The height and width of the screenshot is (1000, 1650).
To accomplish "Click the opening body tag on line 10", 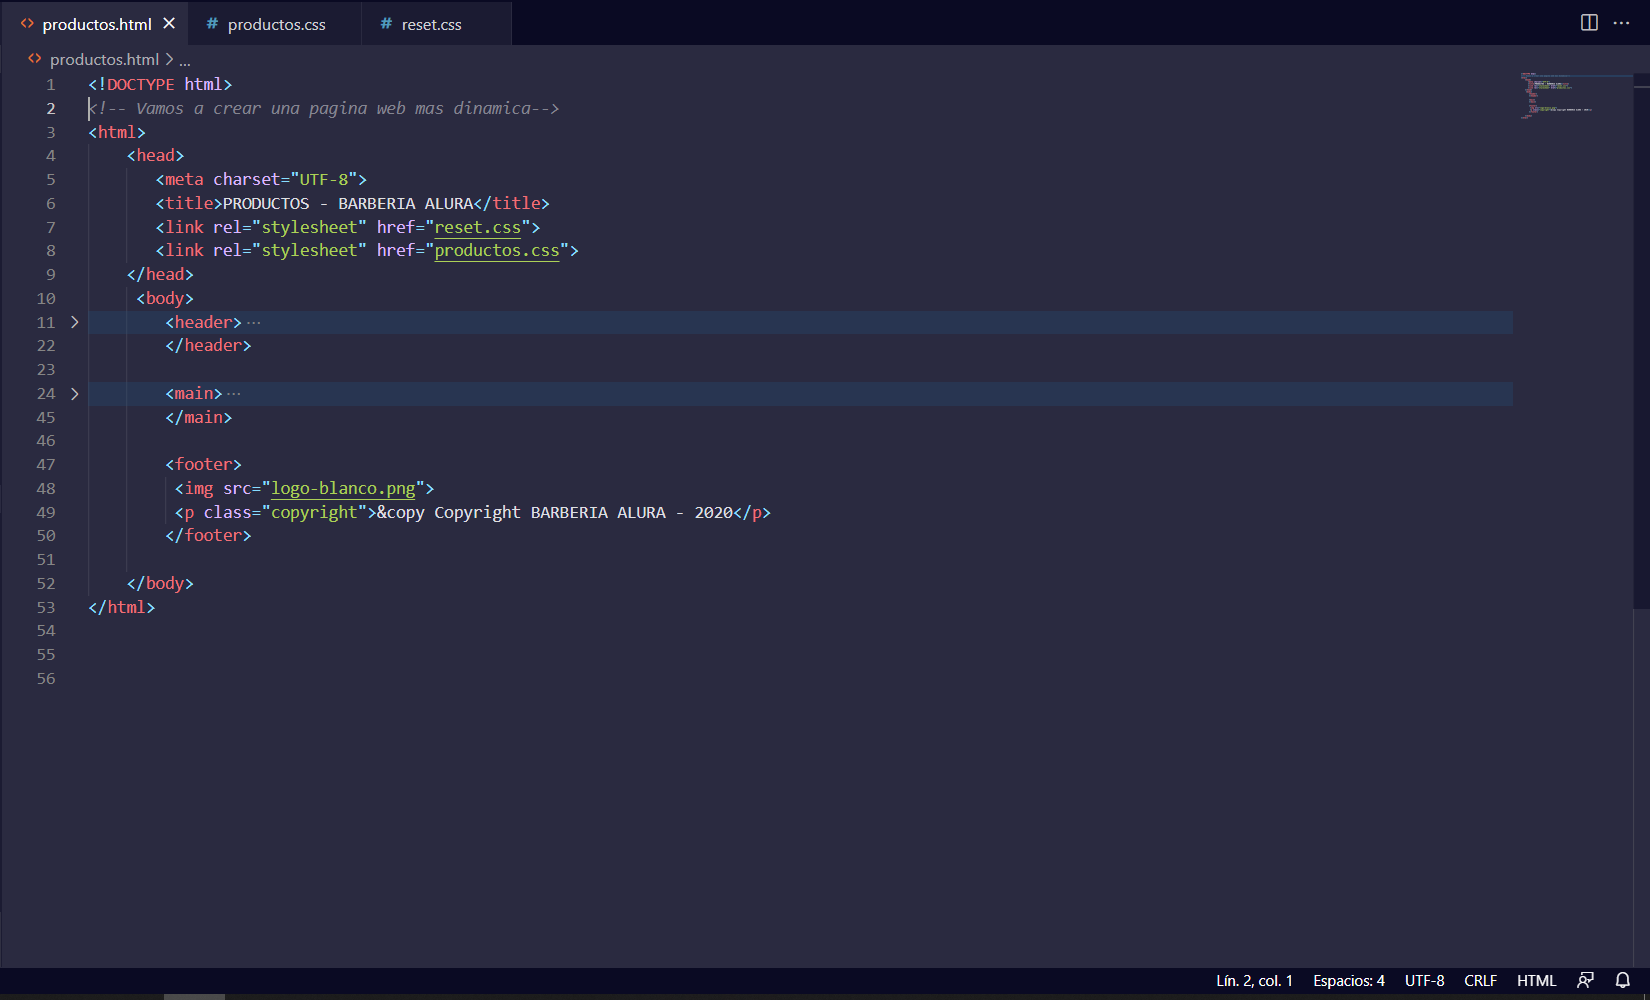I will (165, 299).
